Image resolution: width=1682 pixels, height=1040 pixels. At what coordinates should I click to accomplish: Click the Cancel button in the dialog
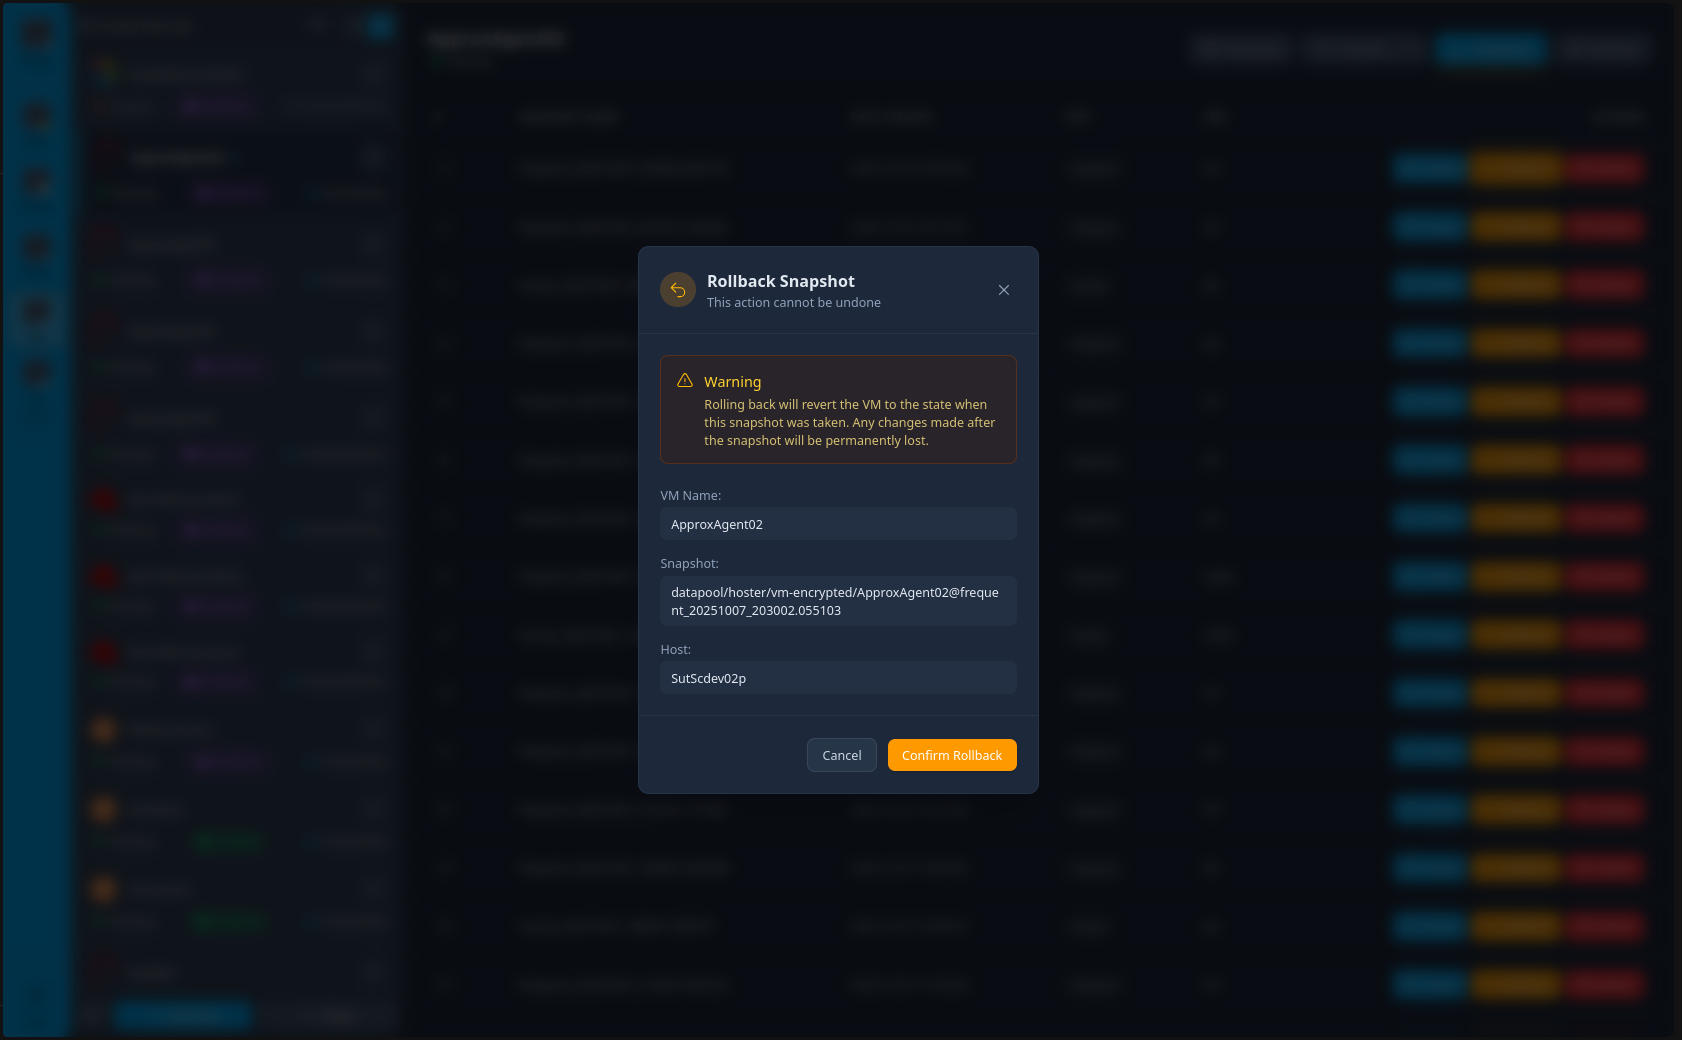click(841, 755)
